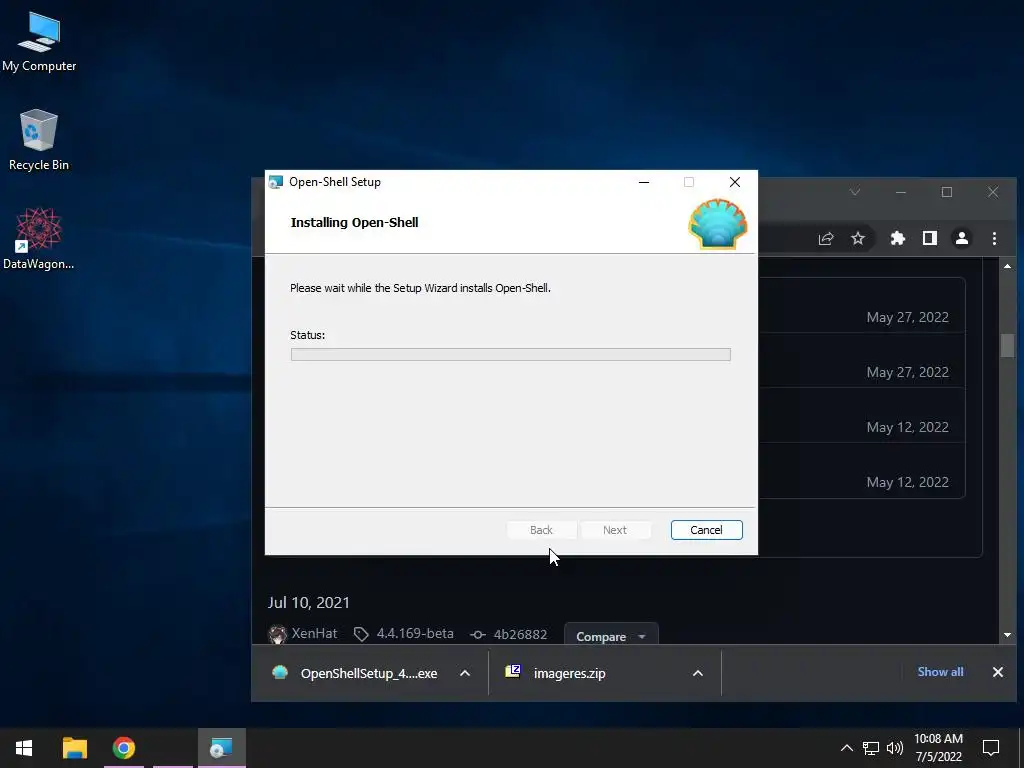Open the My Computer desktop icon
1024x768 pixels.
click(39, 42)
